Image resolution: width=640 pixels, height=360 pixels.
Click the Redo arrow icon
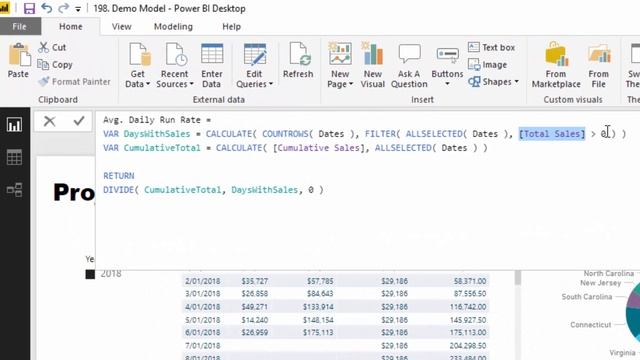point(63,8)
